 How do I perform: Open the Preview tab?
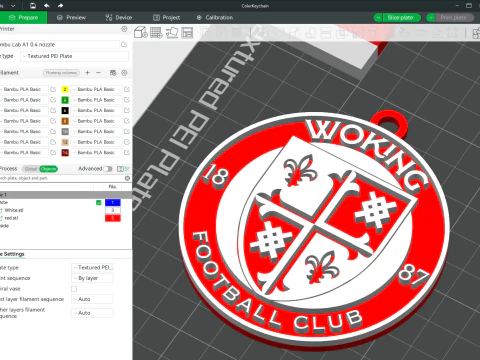tap(71, 17)
